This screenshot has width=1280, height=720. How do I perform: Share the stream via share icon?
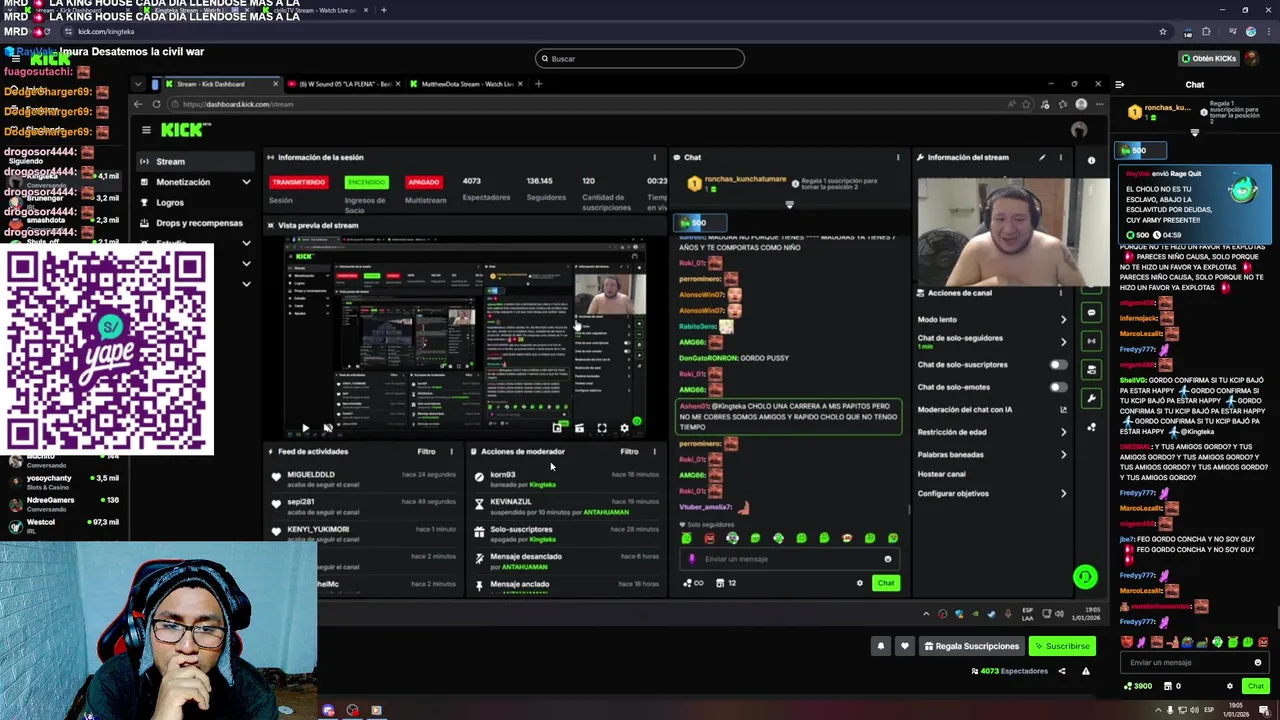click(1062, 671)
